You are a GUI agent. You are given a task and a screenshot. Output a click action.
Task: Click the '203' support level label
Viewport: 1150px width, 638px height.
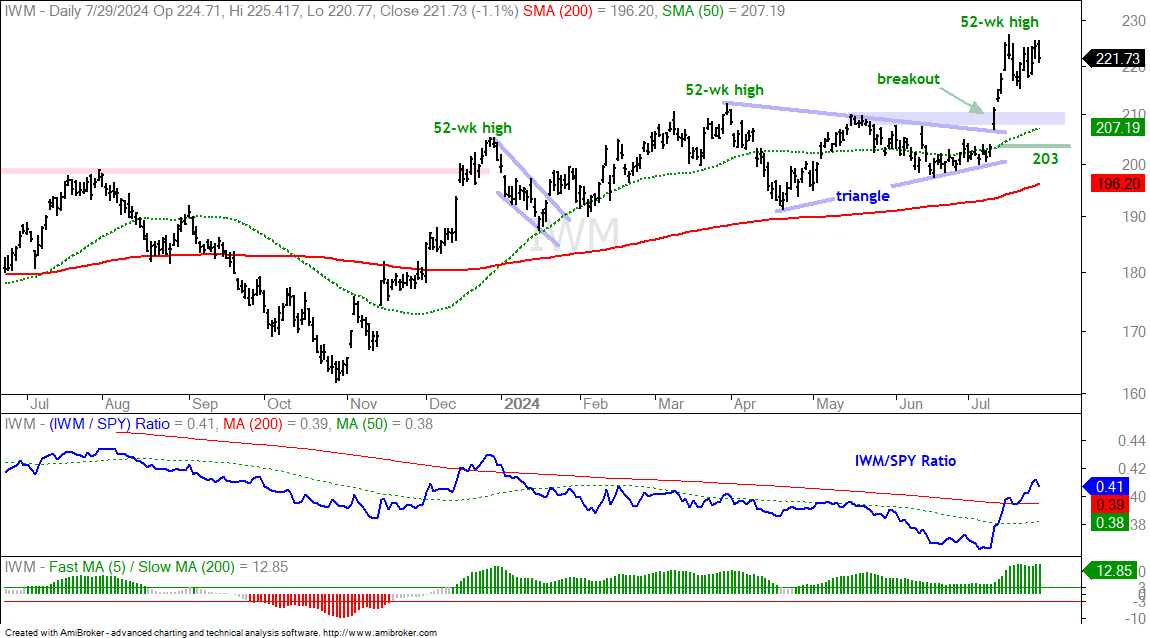point(1045,158)
